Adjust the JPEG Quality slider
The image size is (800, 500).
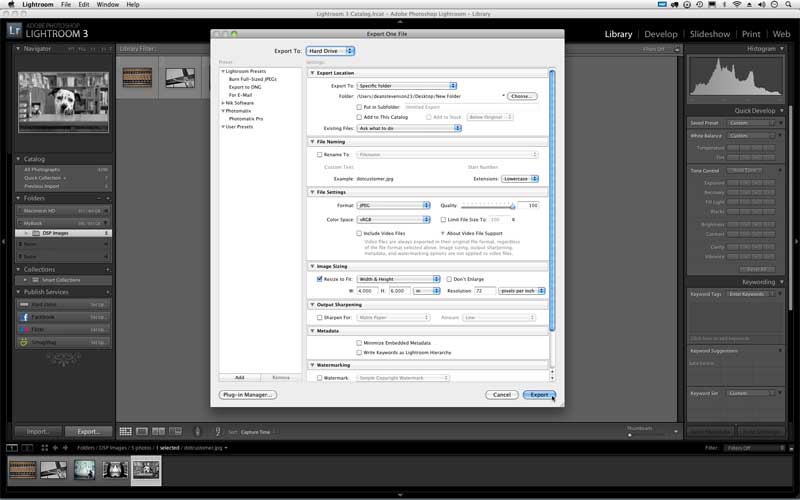(512, 205)
